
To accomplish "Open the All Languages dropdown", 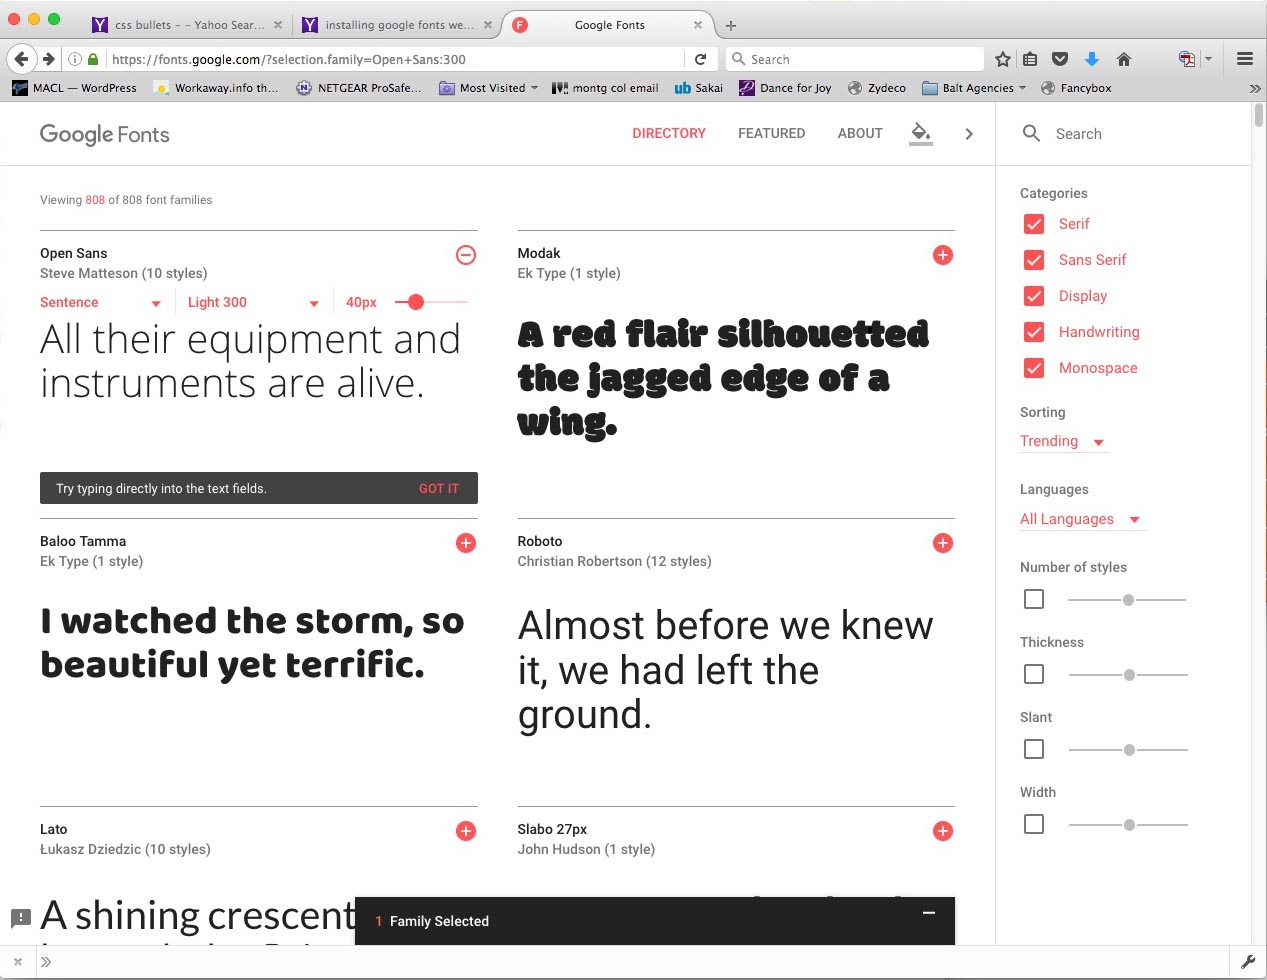I will (1080, 519).
